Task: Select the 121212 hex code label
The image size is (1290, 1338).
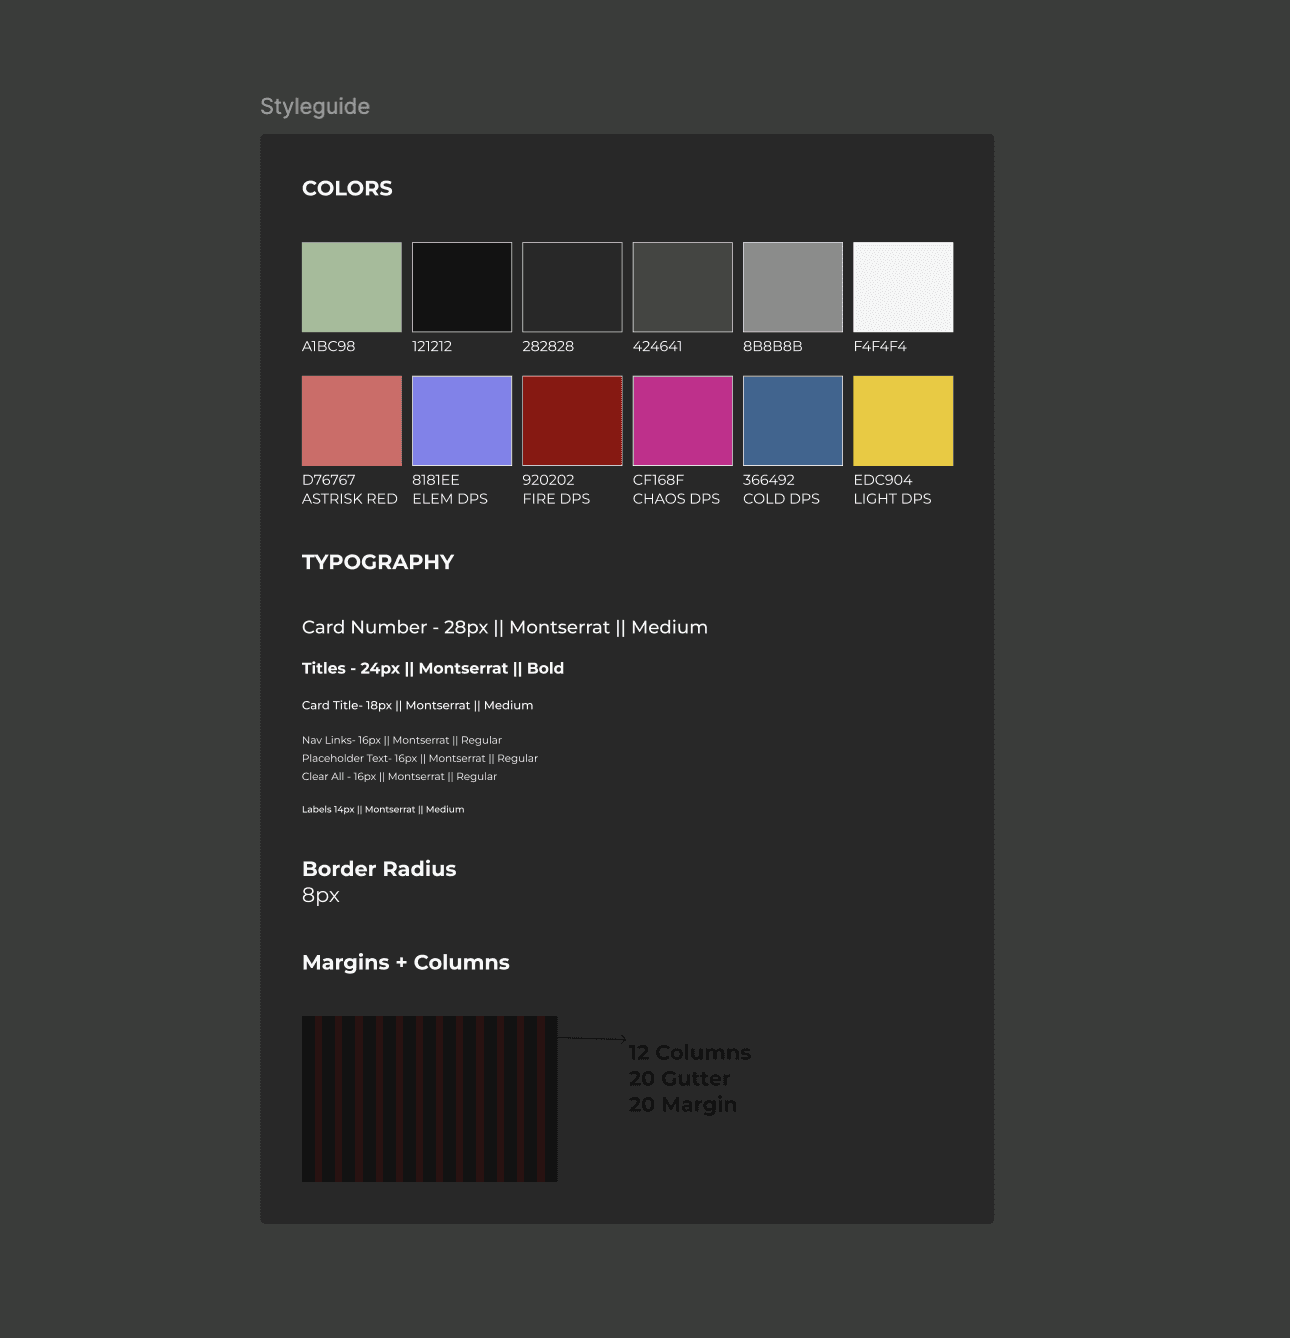Action: tap(432, 346)
